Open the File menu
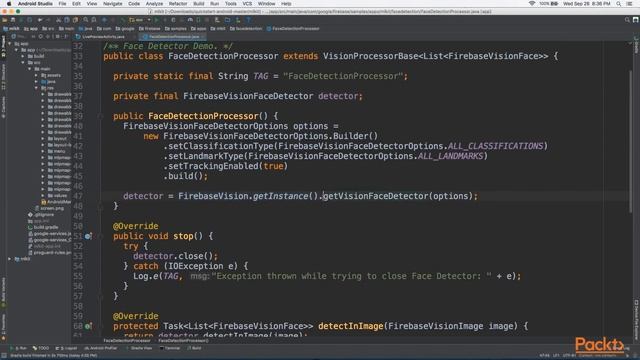Viewport: 640px width, 360px height. (62, 4)
